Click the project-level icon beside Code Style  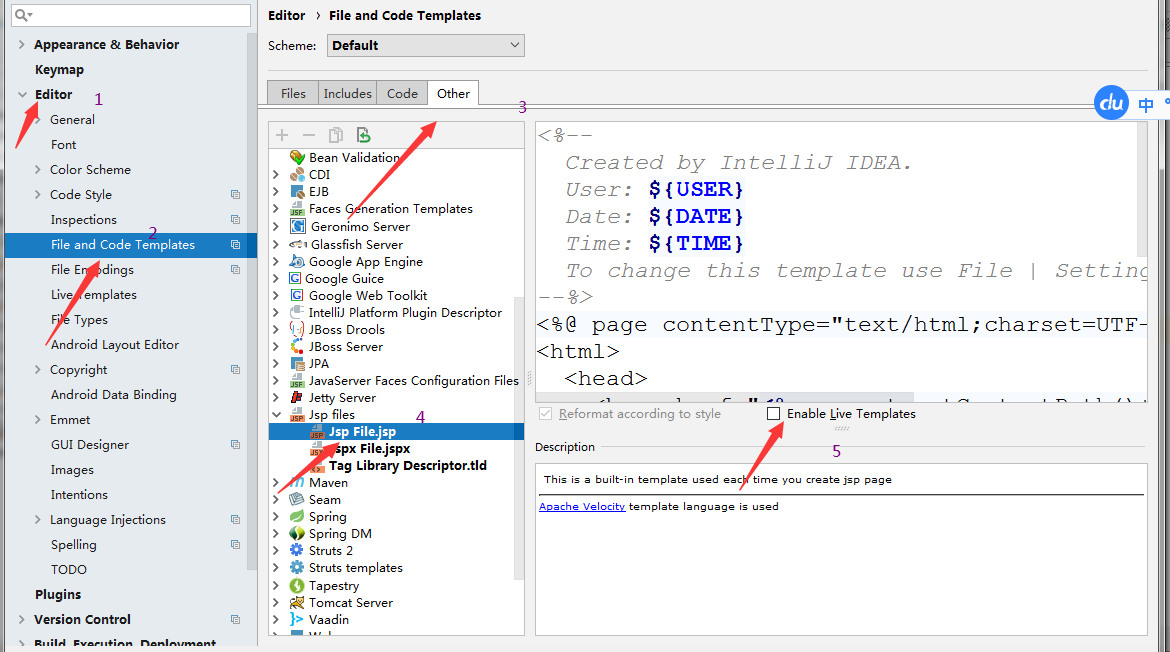point(235,195)
